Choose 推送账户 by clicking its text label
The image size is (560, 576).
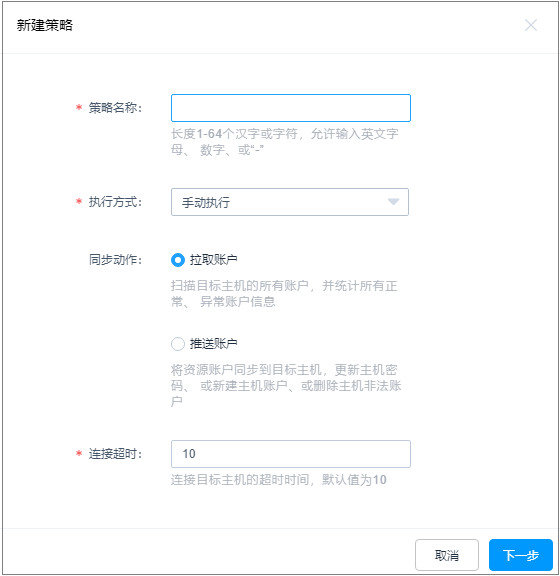point(213,344)
